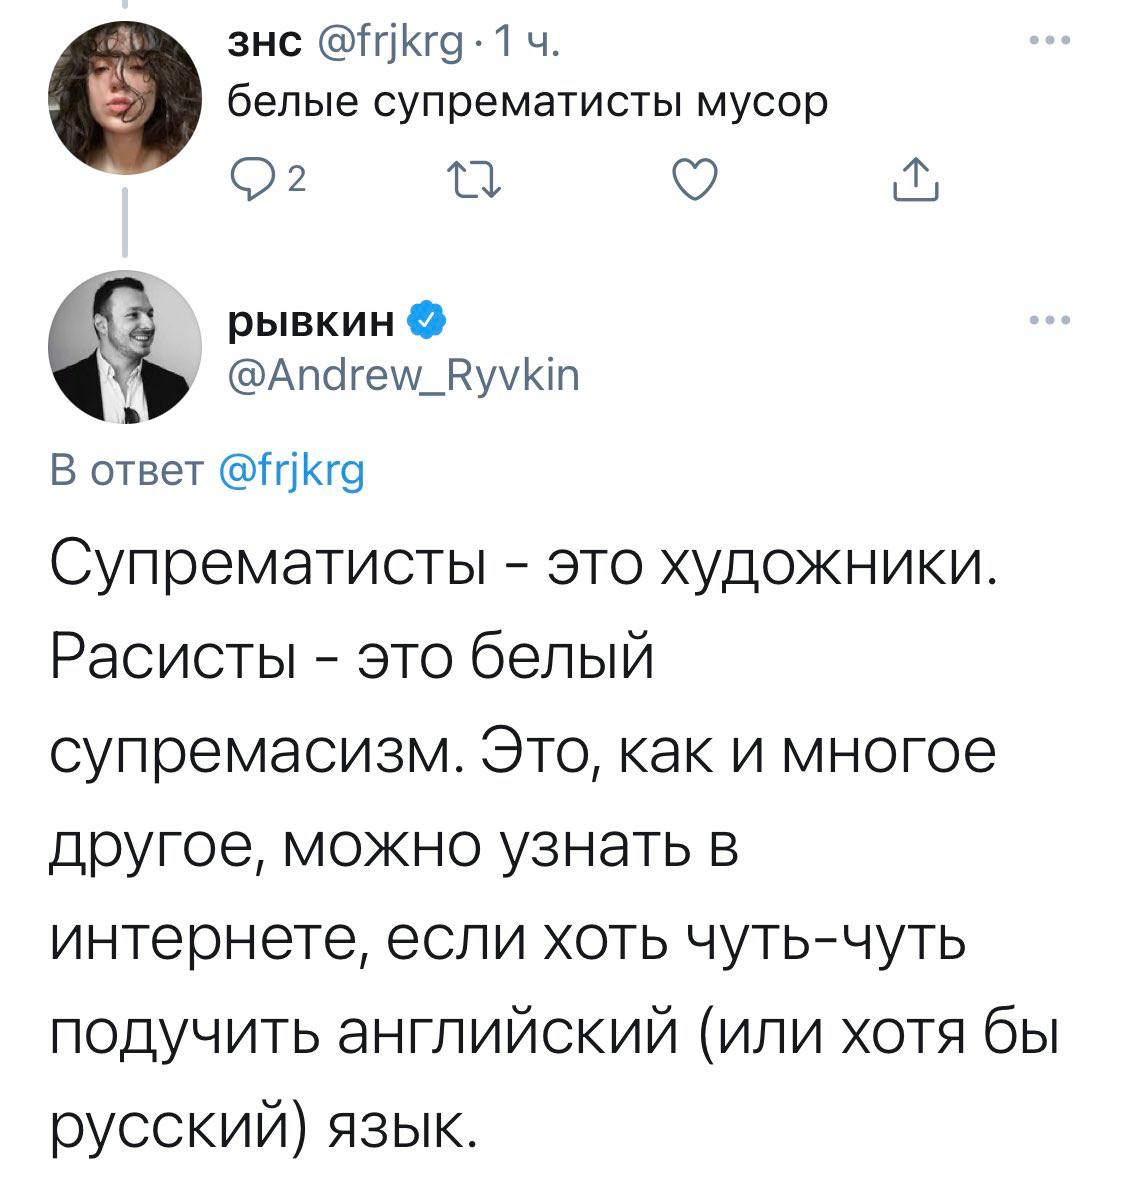Open рывкин's profile picture
This screenshot has width=1125, height=1181.
pos(125,346)
